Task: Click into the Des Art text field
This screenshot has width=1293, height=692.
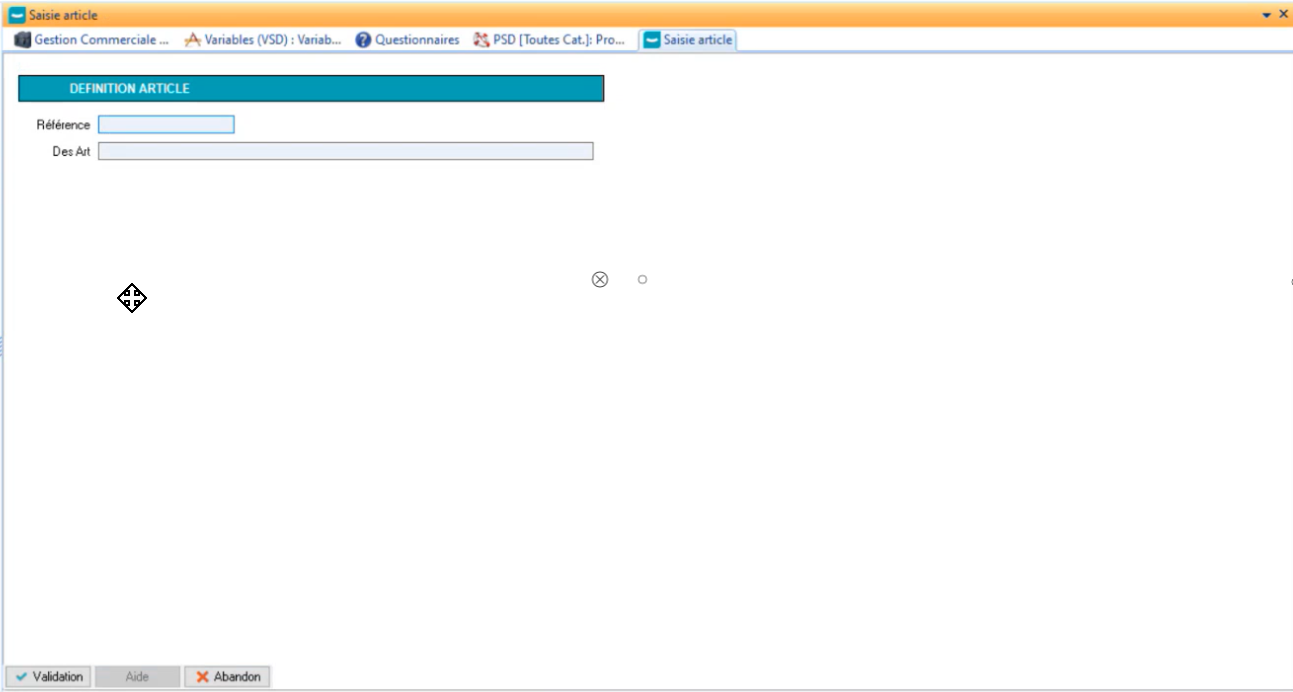Action: pos(345,151)
